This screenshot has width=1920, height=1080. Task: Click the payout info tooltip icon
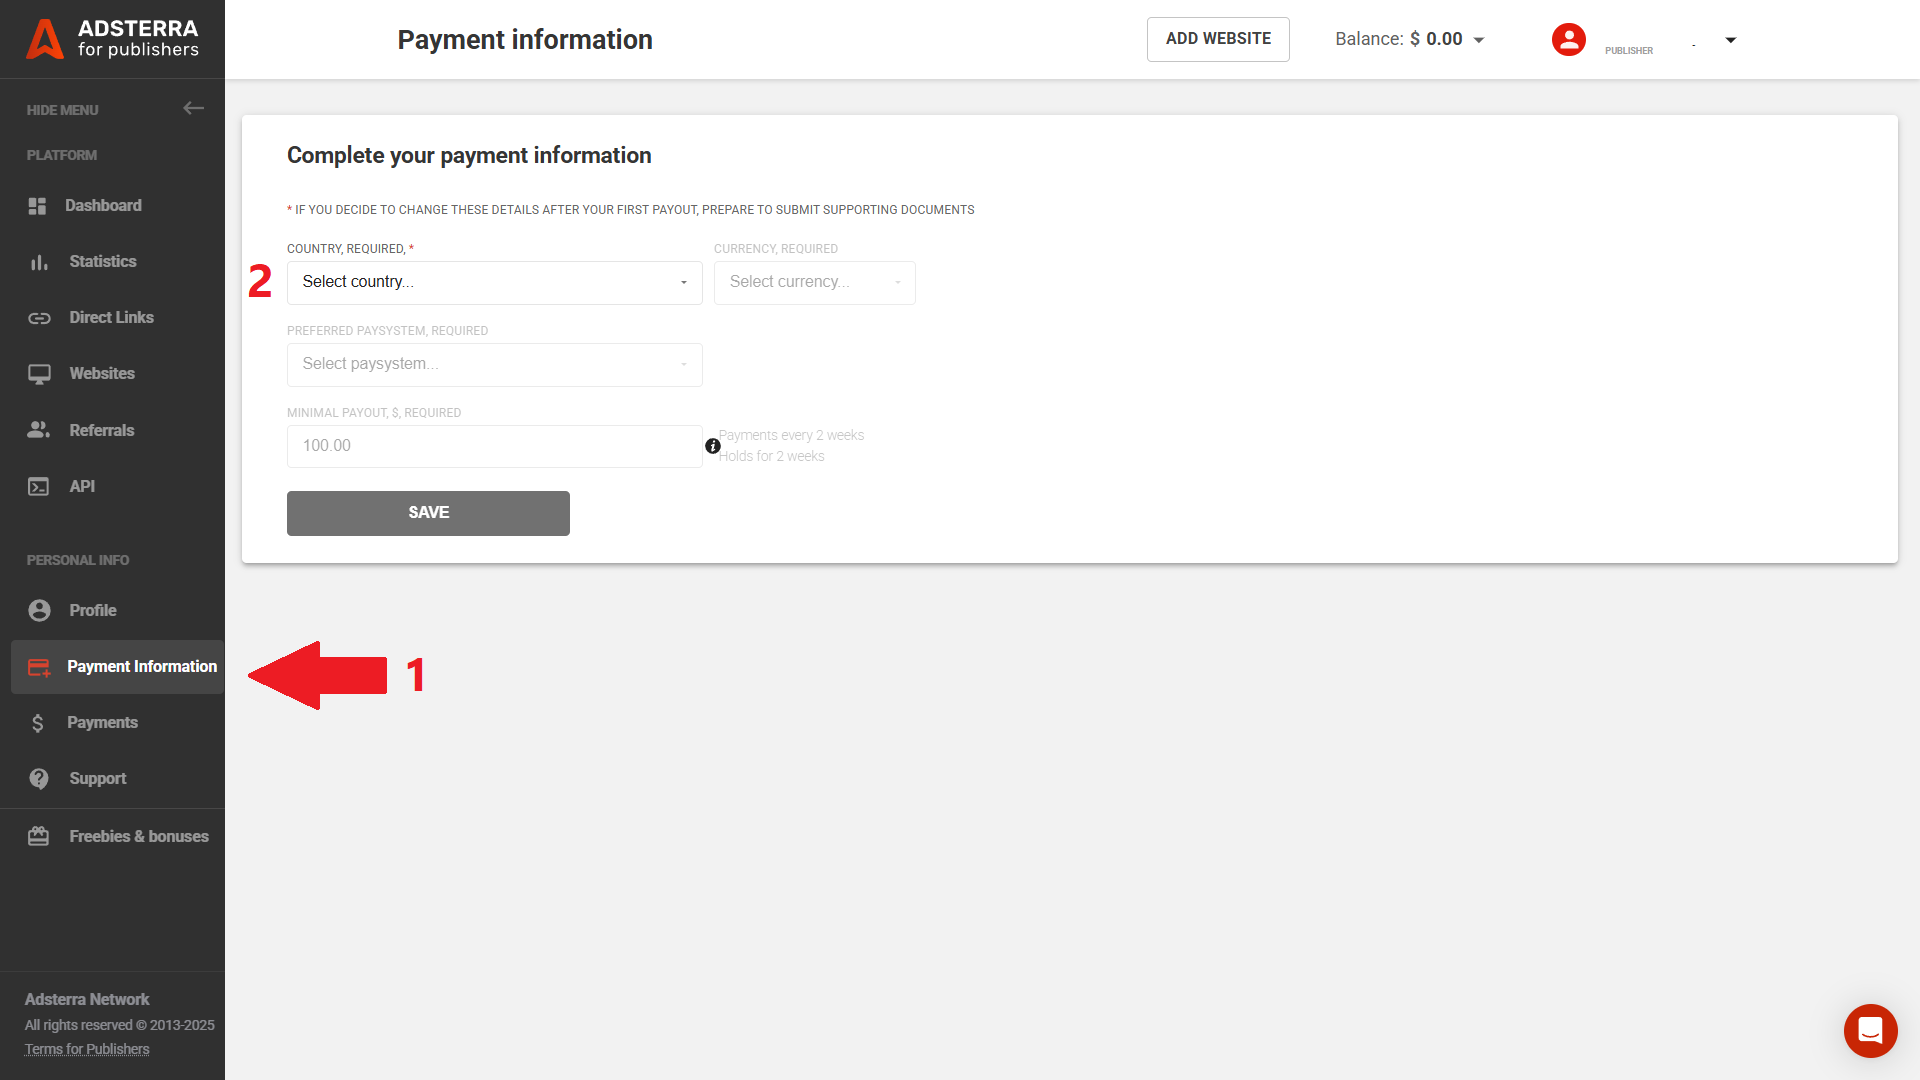(712, 446)
